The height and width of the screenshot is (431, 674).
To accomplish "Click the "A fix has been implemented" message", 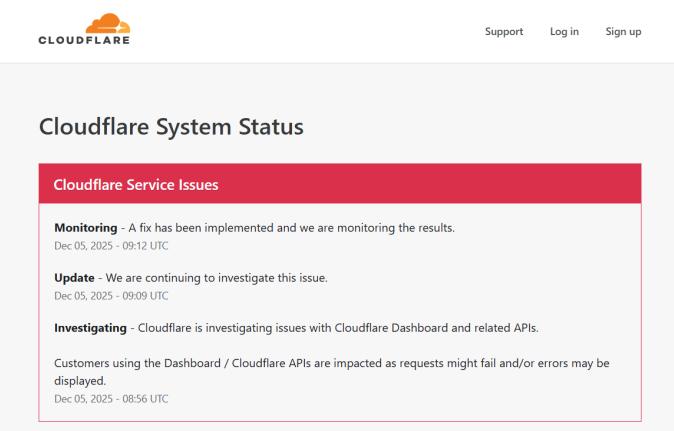I will (x=291, y=228).
